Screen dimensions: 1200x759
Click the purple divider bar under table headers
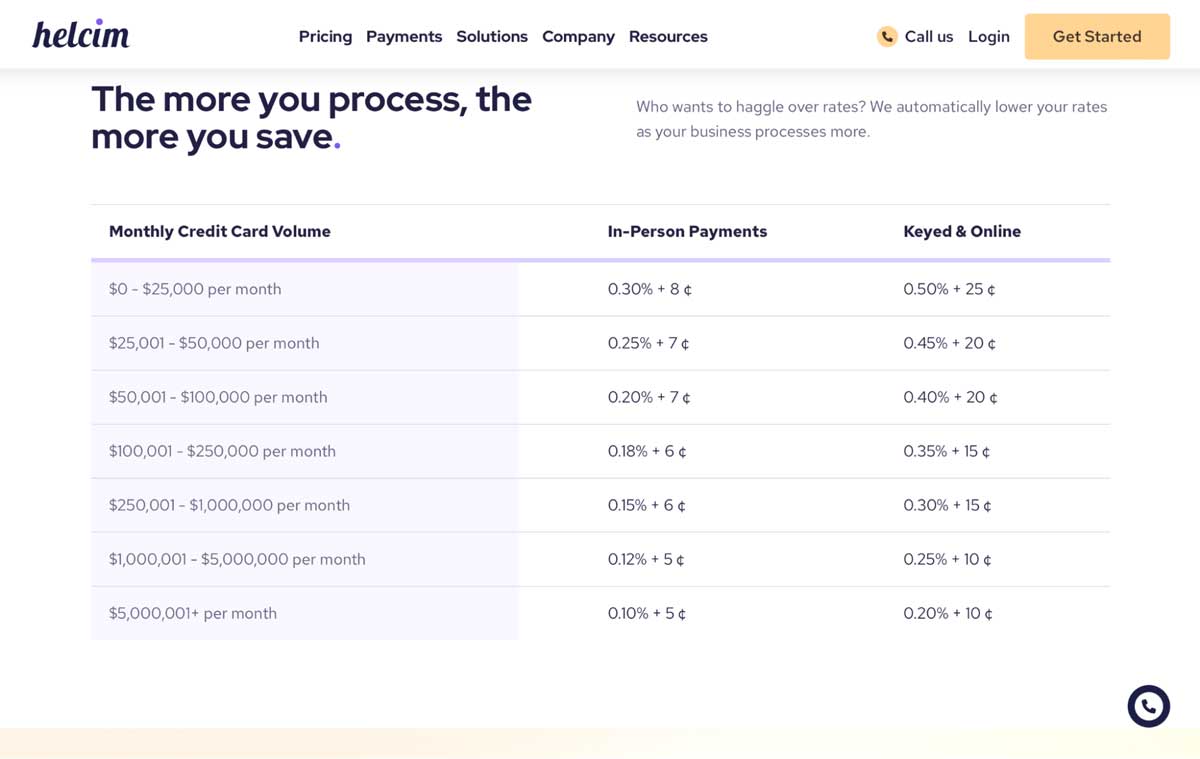point(600,259)
